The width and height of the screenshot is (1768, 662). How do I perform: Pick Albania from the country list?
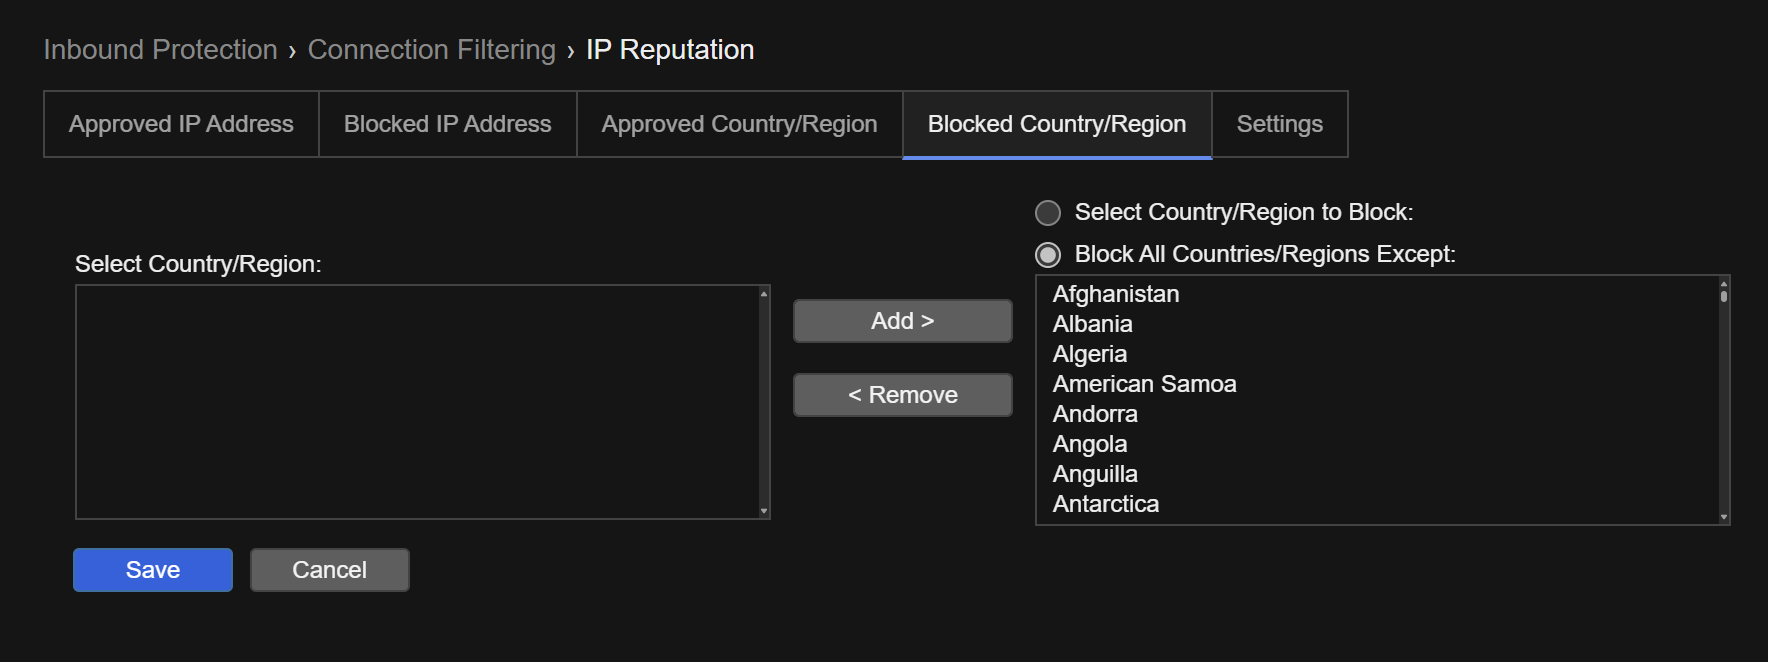coord(1092,324)
